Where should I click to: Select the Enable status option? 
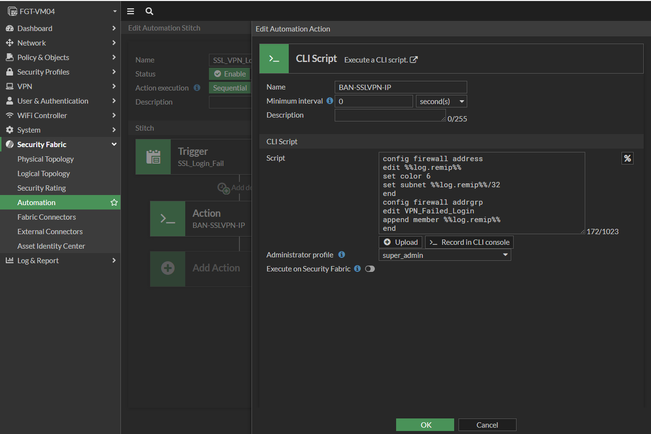(x=229, y=74)
